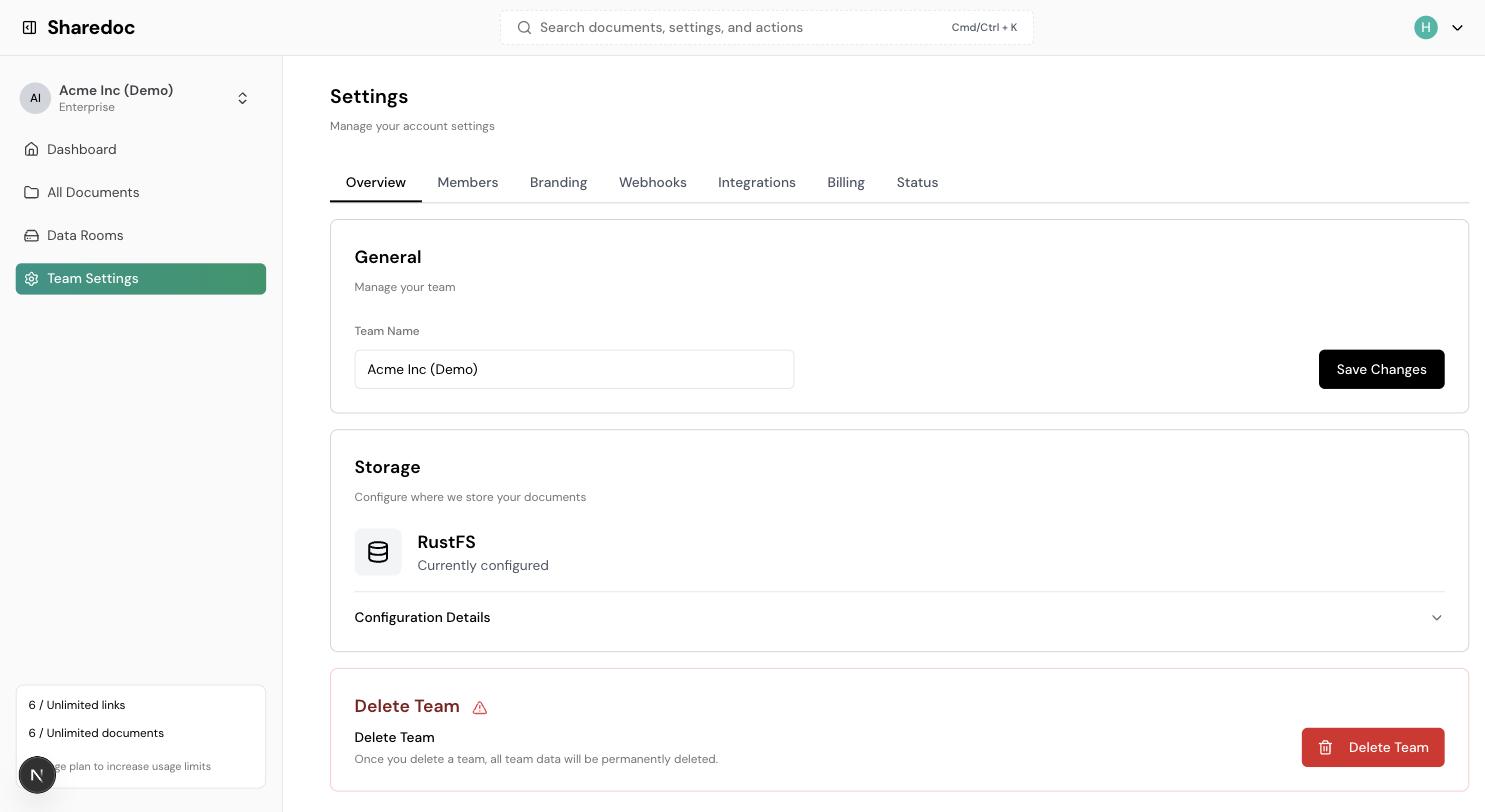The height and width of the screenshot is (812, 1485).
Task: Click the Data Rooms icon
Action: [x=32, y=236]
